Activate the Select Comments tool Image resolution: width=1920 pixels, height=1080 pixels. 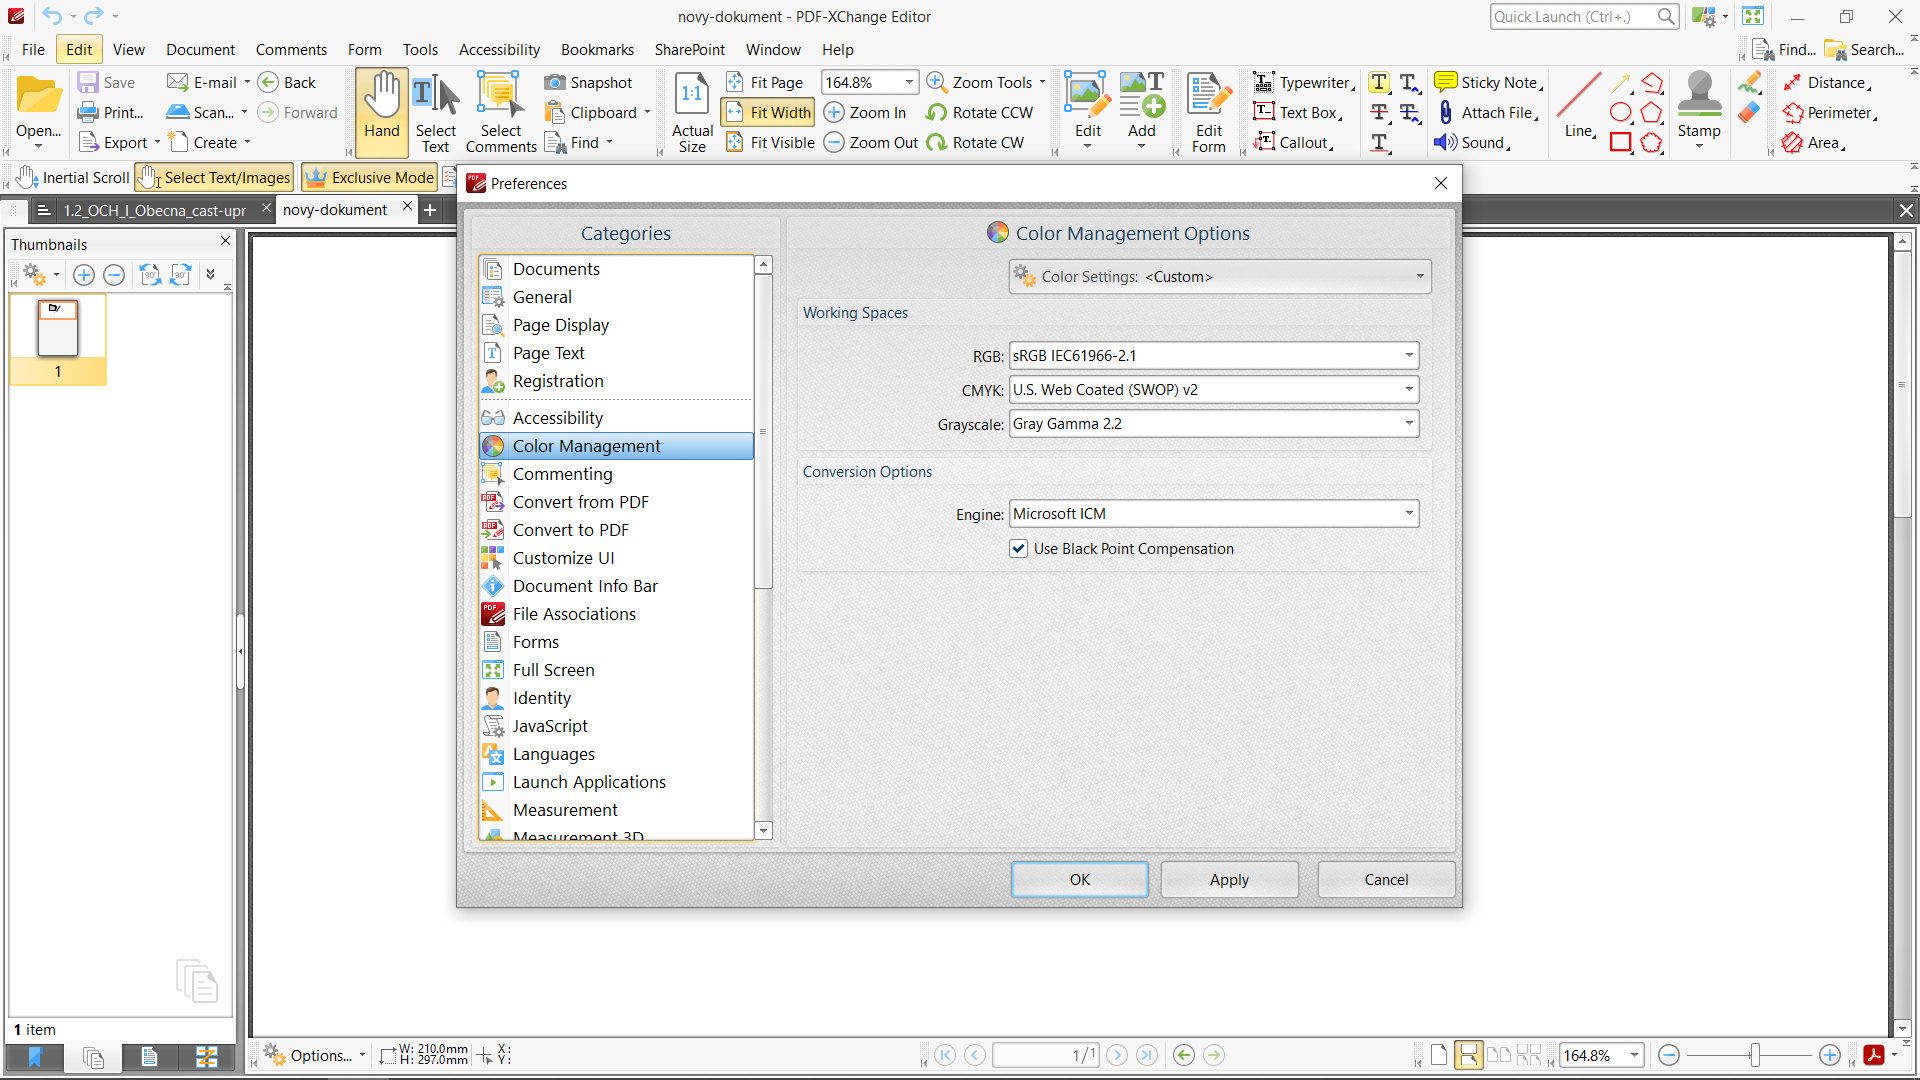tap(501, 112)
